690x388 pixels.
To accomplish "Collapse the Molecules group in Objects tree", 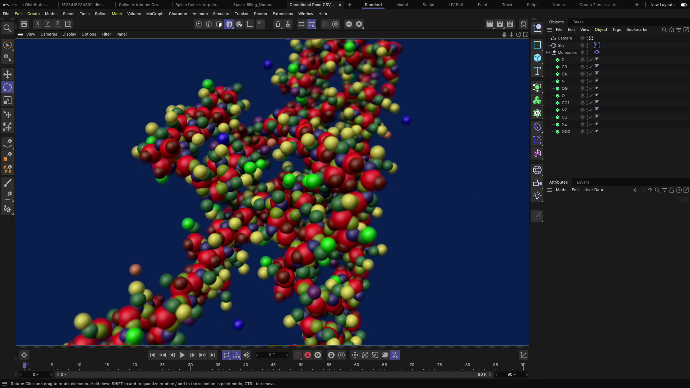I will (548, 52).
